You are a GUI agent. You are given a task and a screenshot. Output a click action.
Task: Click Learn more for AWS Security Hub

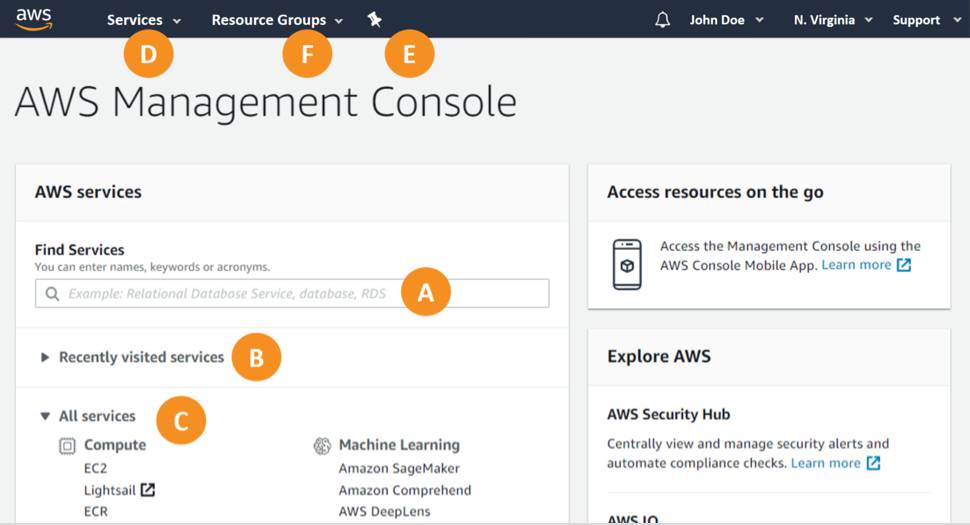coord(825,463)
